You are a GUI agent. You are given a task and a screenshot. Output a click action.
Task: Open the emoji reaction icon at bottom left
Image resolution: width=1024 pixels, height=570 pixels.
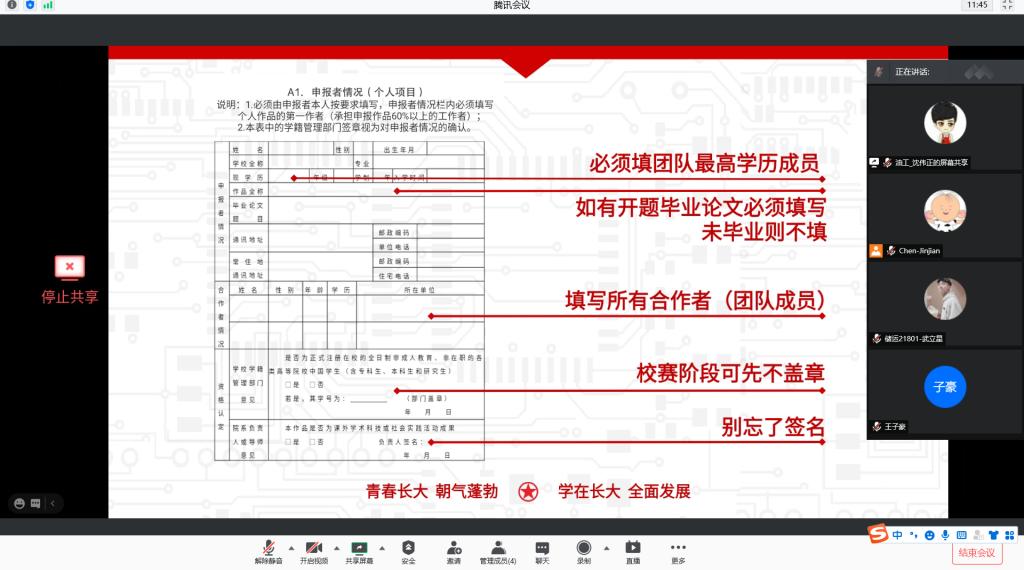(18, 503)
